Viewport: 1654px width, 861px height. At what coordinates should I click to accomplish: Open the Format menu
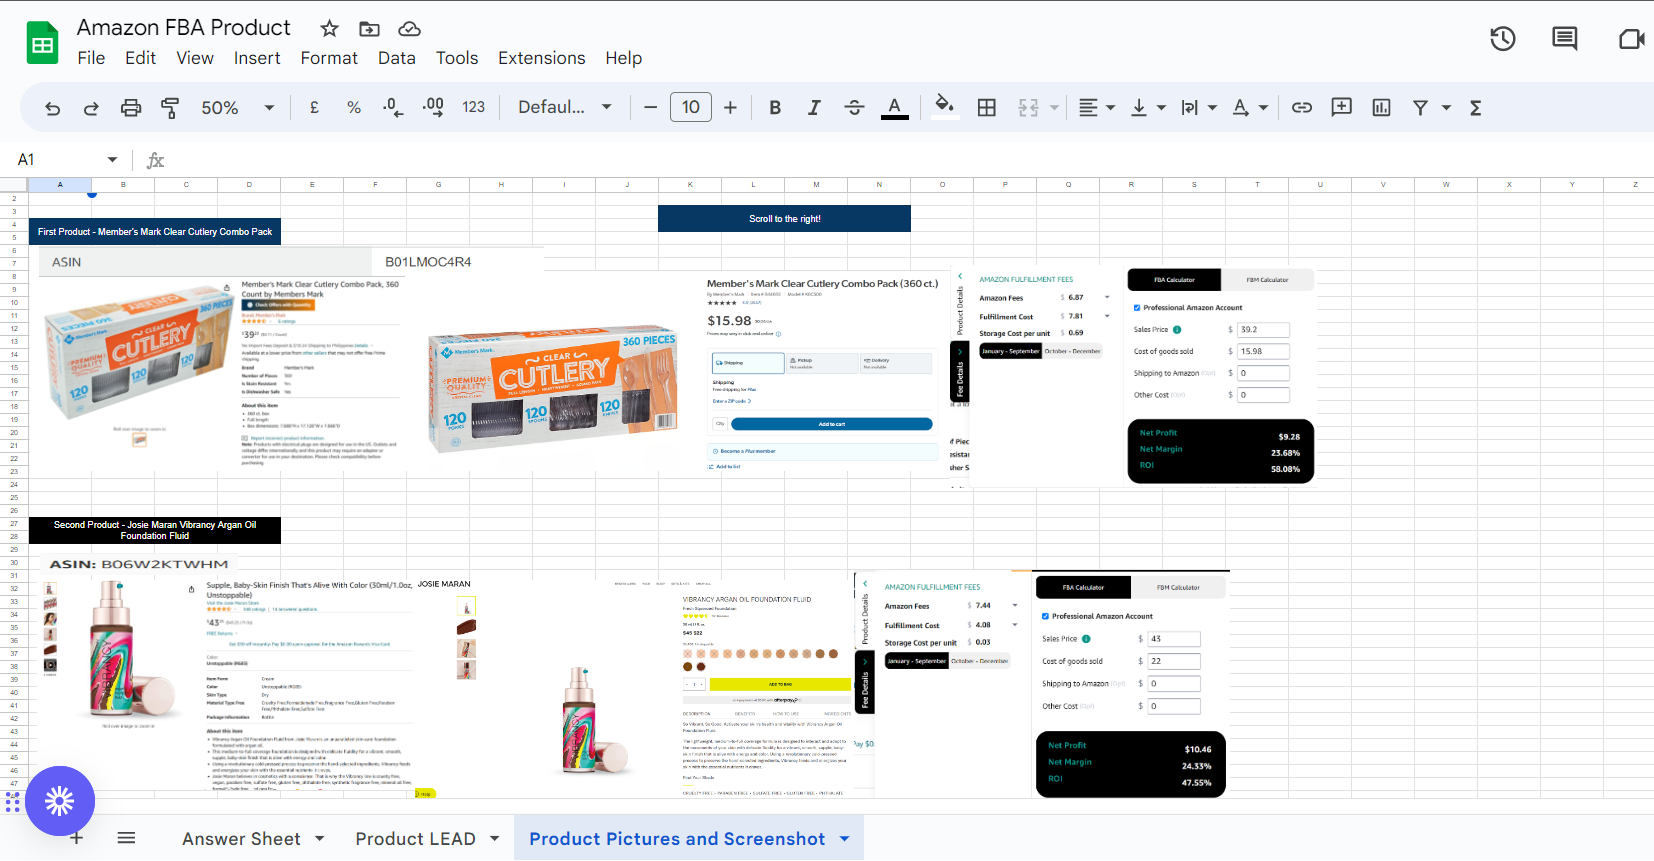coord(329,58)
